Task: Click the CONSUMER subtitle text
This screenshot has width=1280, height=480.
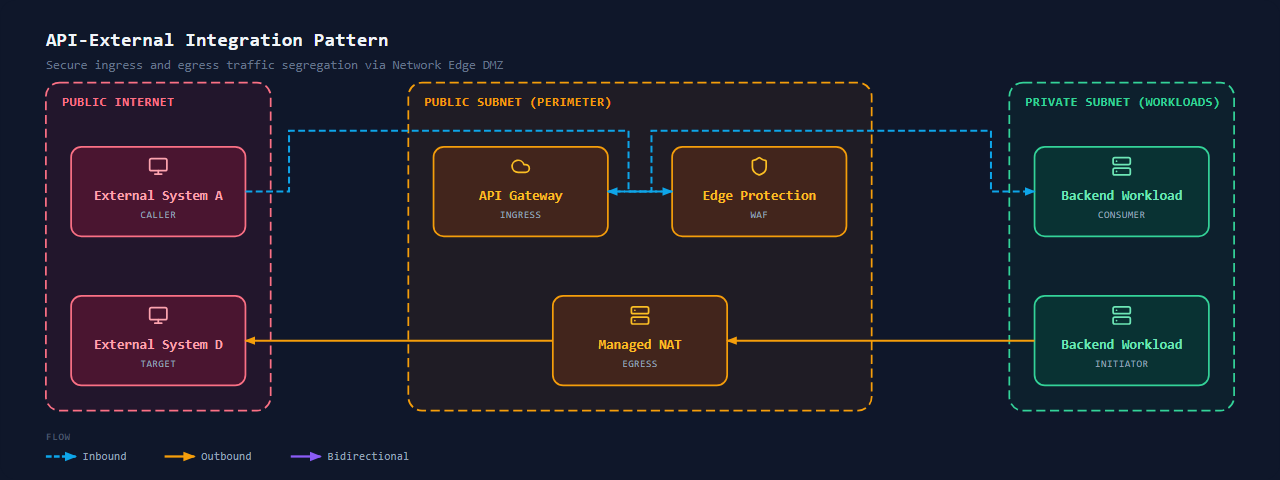Action: [1122, 215]
